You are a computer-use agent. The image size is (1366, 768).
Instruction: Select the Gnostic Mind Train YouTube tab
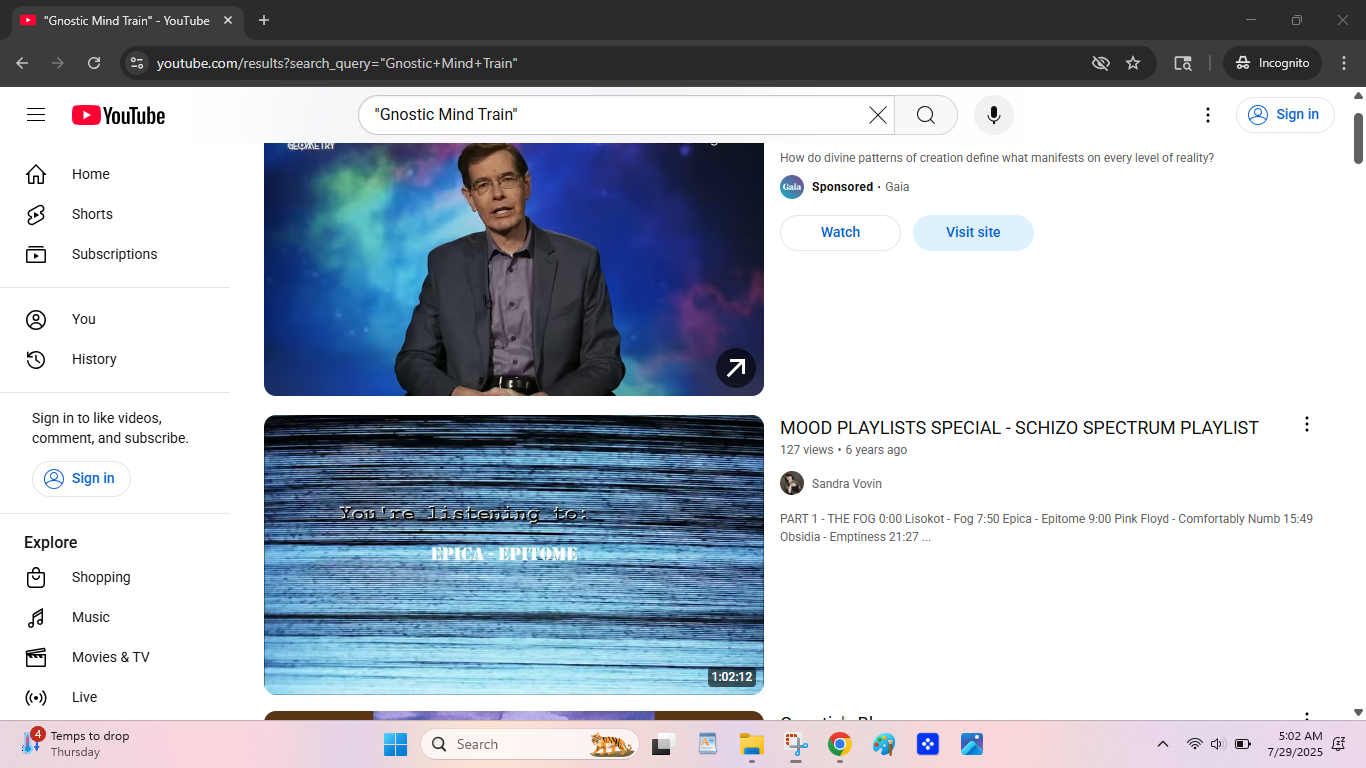128,20
